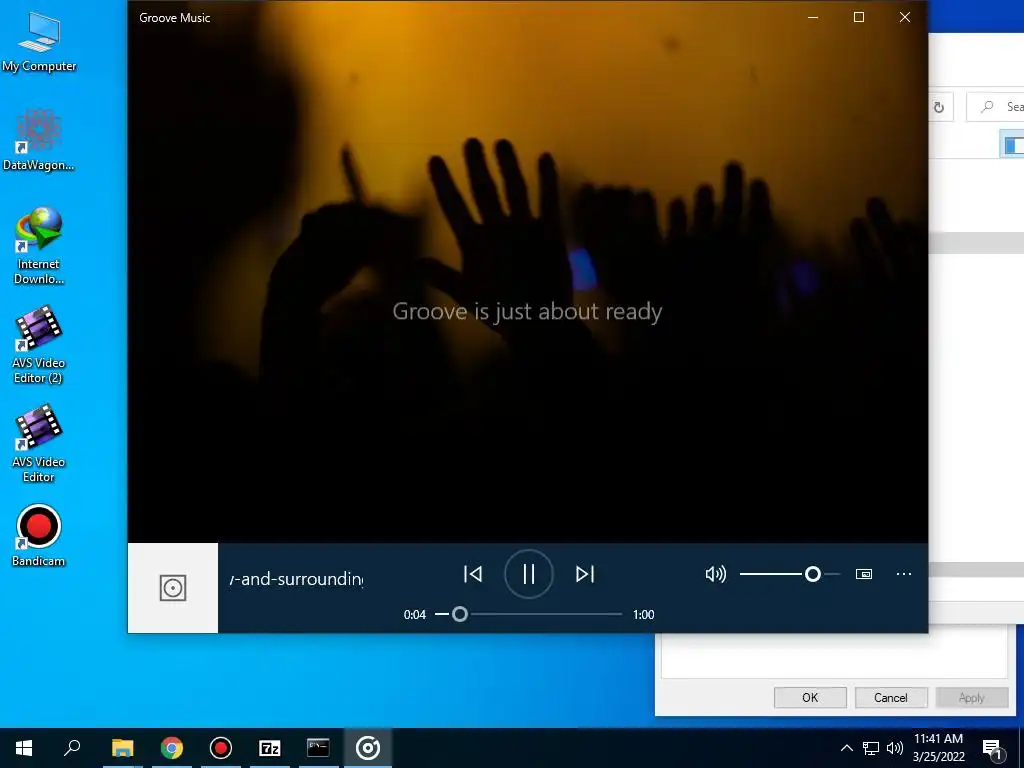Click total duration 1:00

(643, 615)
